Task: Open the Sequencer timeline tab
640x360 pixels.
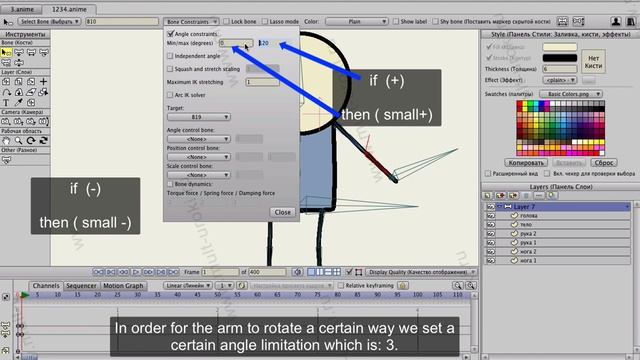Action: (81, 286)
